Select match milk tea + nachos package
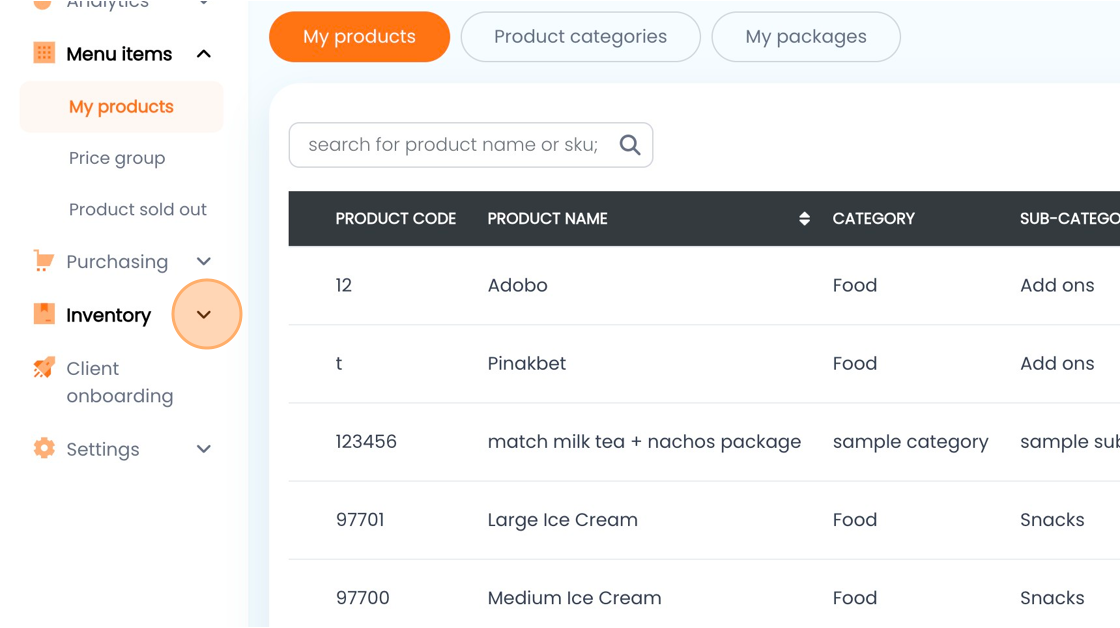This screenshot has width=1120, height=628. (x=644, y=442)
